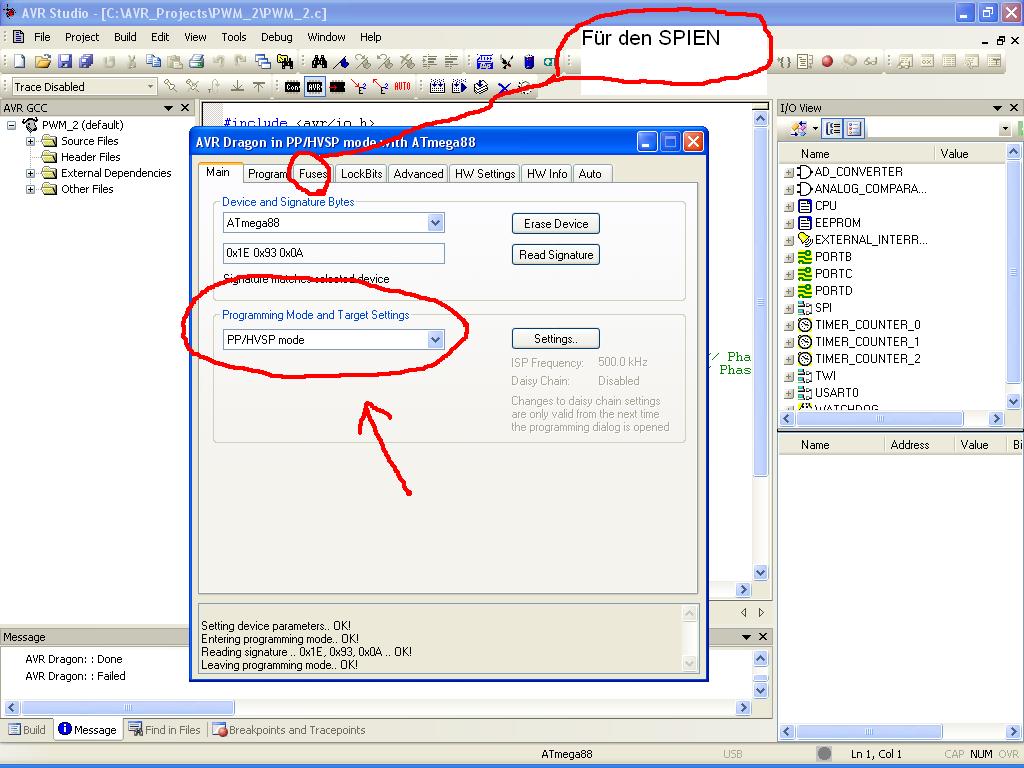
Task: Expand the Other Files folder
Action: pos(30,189)
